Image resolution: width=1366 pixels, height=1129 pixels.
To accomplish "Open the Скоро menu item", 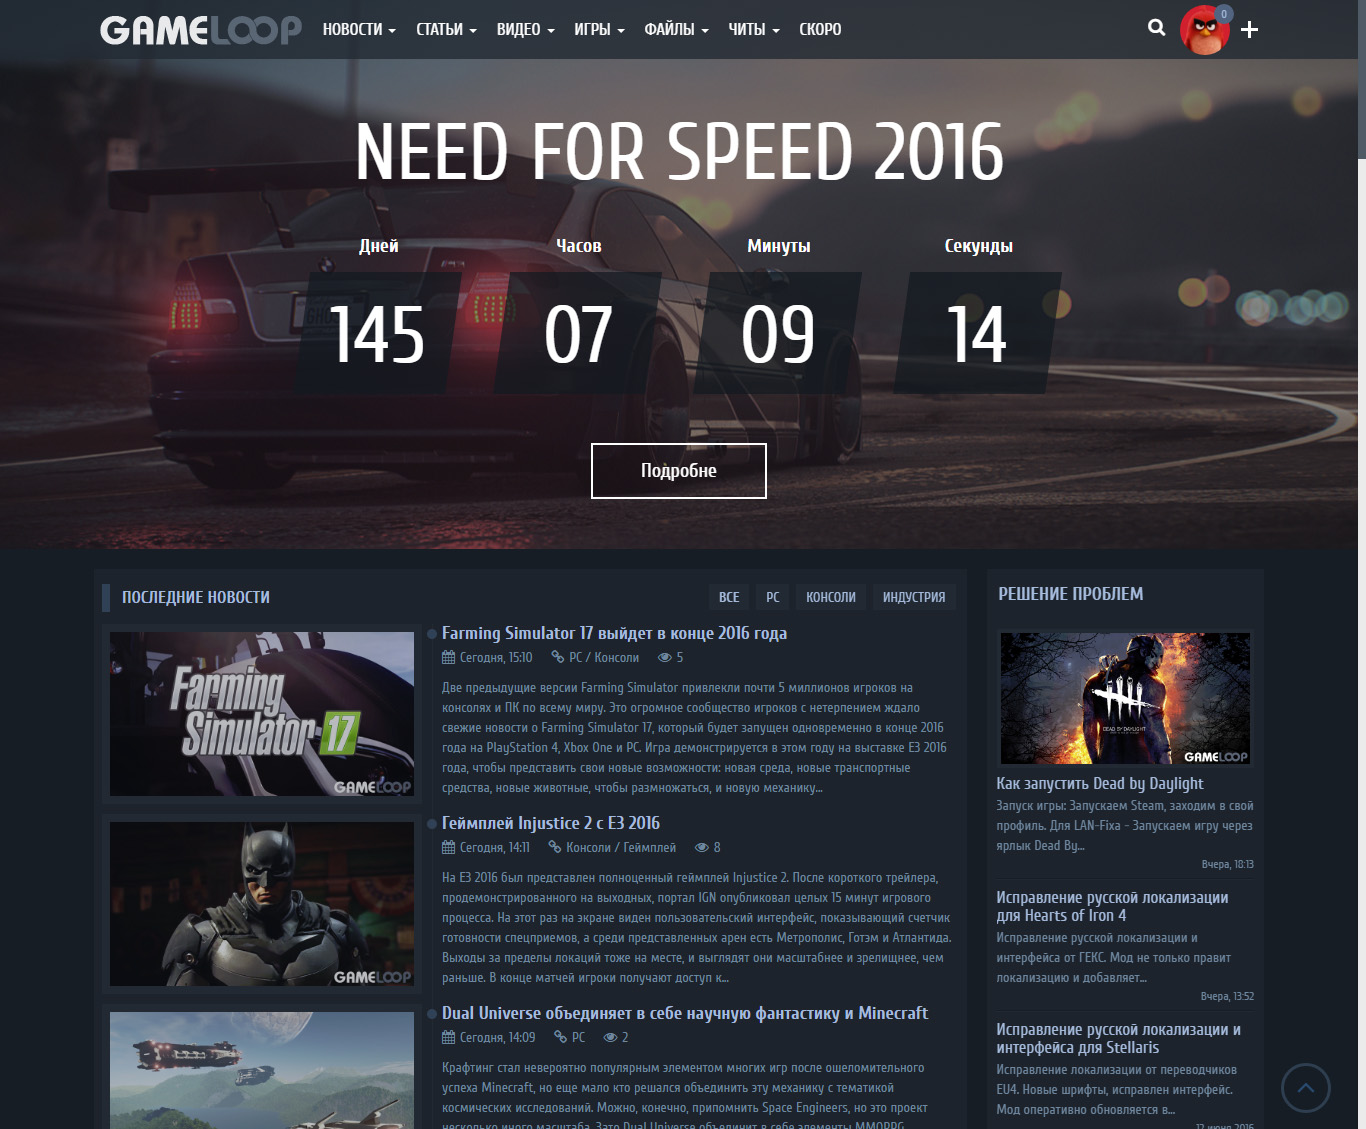I will [820, 30].
